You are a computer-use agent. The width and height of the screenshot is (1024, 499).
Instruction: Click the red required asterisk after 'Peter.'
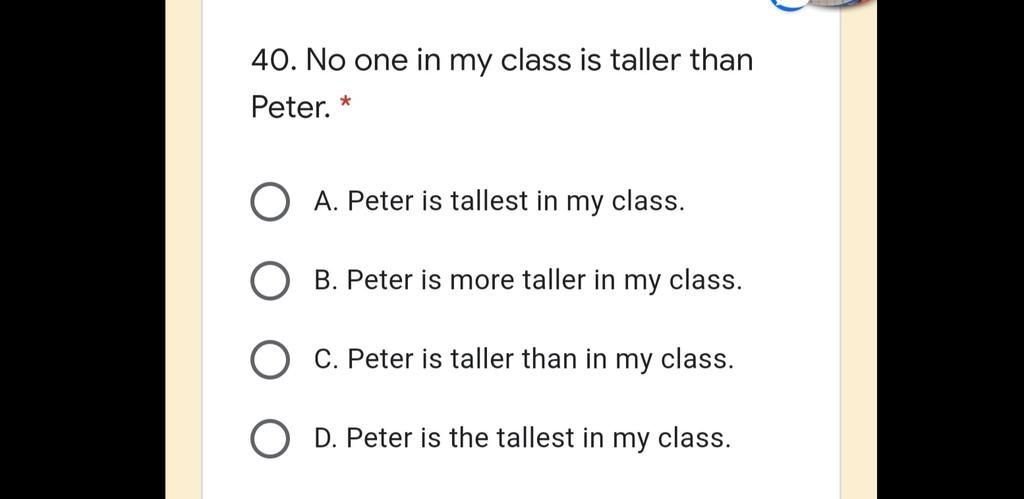point(345,103)
